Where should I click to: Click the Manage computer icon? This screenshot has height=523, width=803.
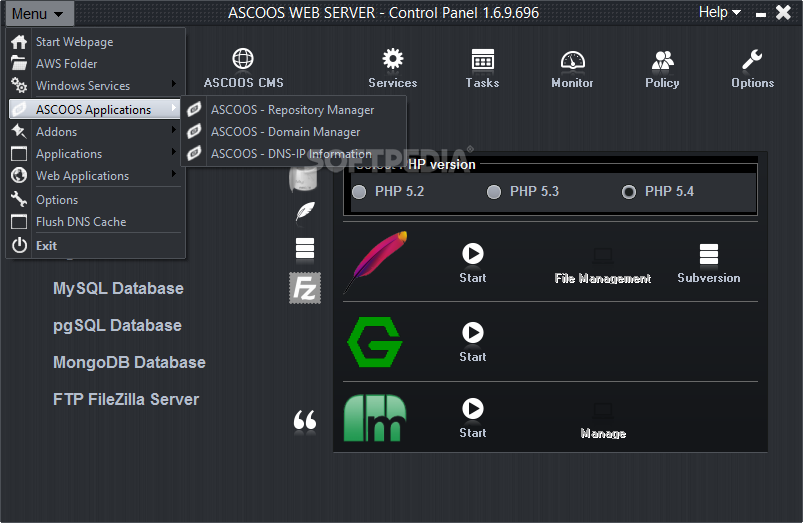[x=603, y=410]
